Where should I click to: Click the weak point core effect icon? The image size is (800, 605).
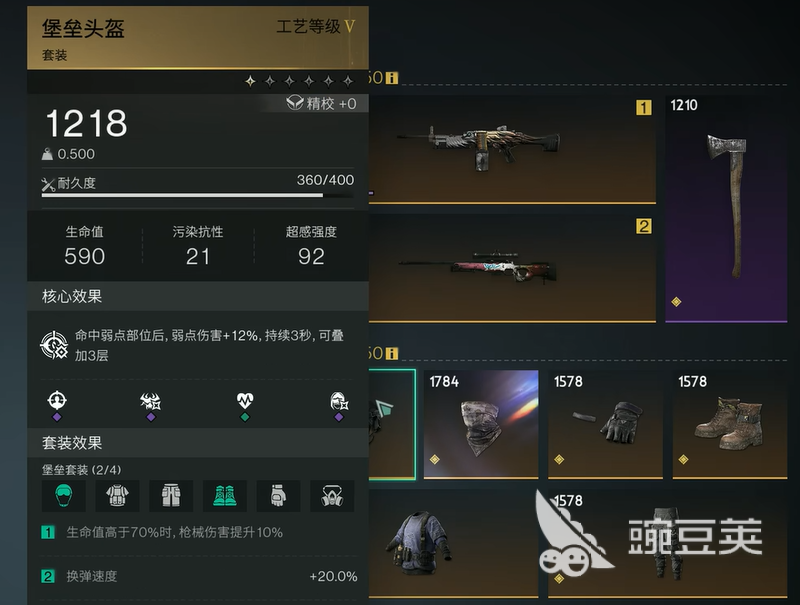54,345
